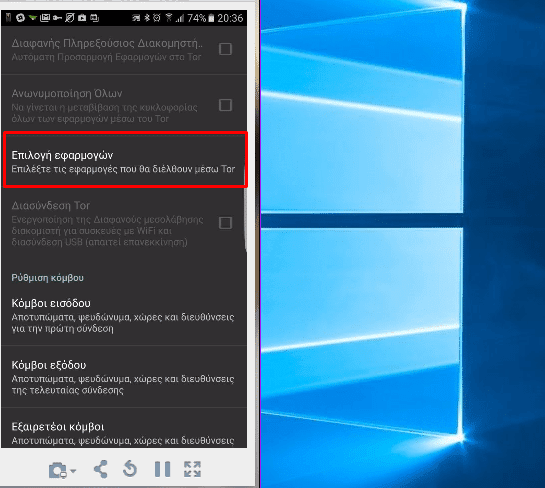Switch to fullscreen with the expand arrows icon
Screen dimensions: 545x488
point(192,469)
